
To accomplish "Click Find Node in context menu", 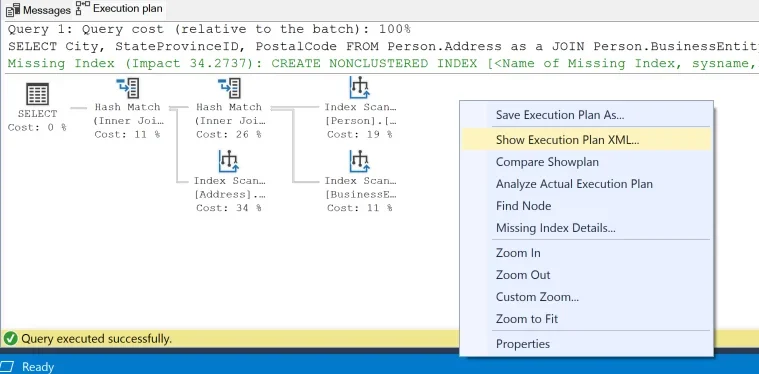I will [x=586, y=206].
